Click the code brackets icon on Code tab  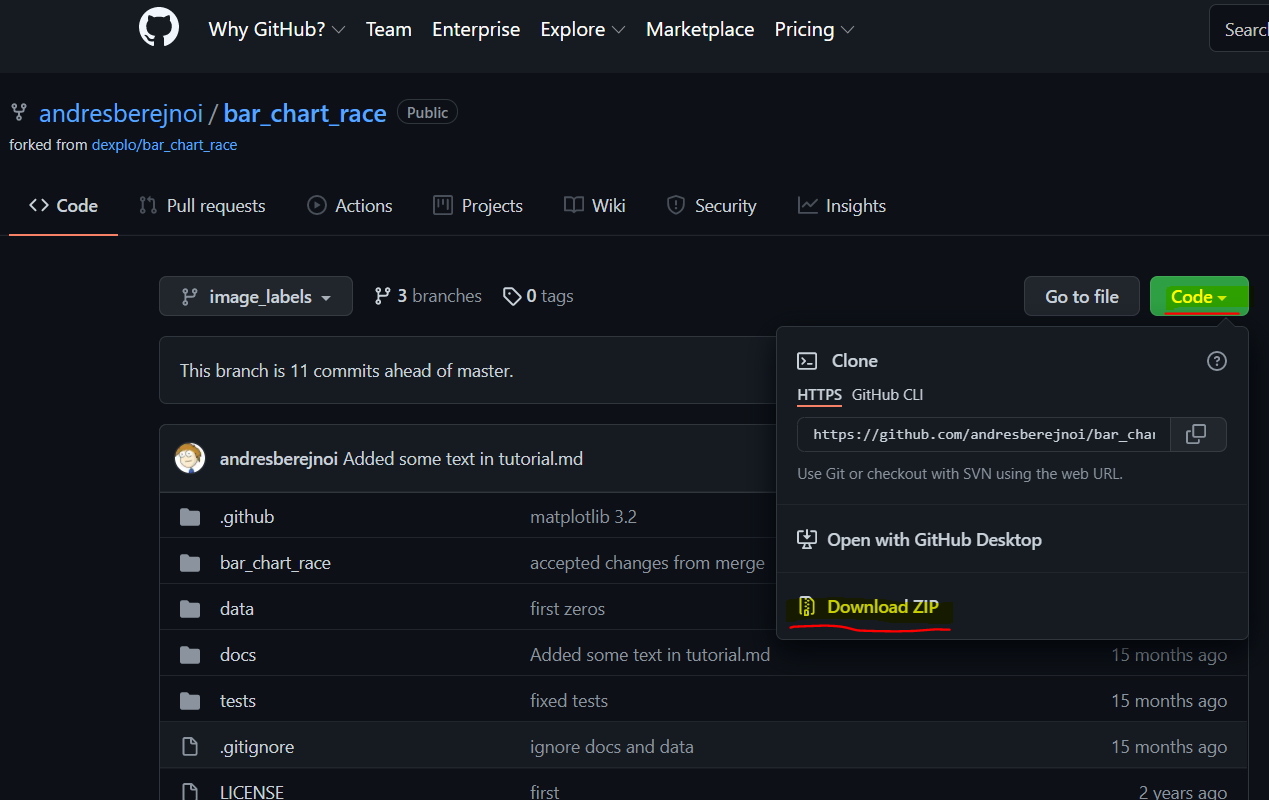point(39,205)
